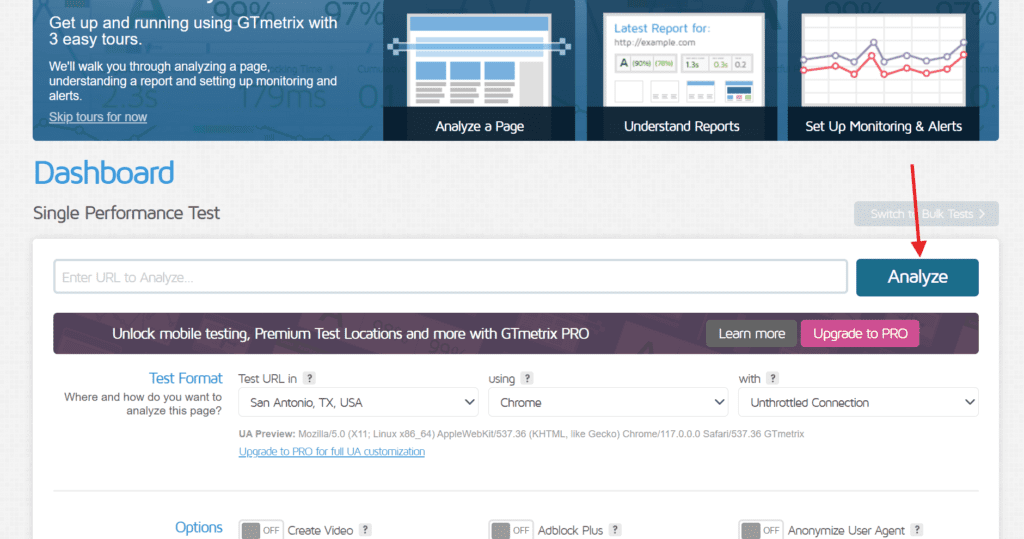Follow the Skip tours for now link
This screenshot has width=1024, height=539.
coord(98,117)
